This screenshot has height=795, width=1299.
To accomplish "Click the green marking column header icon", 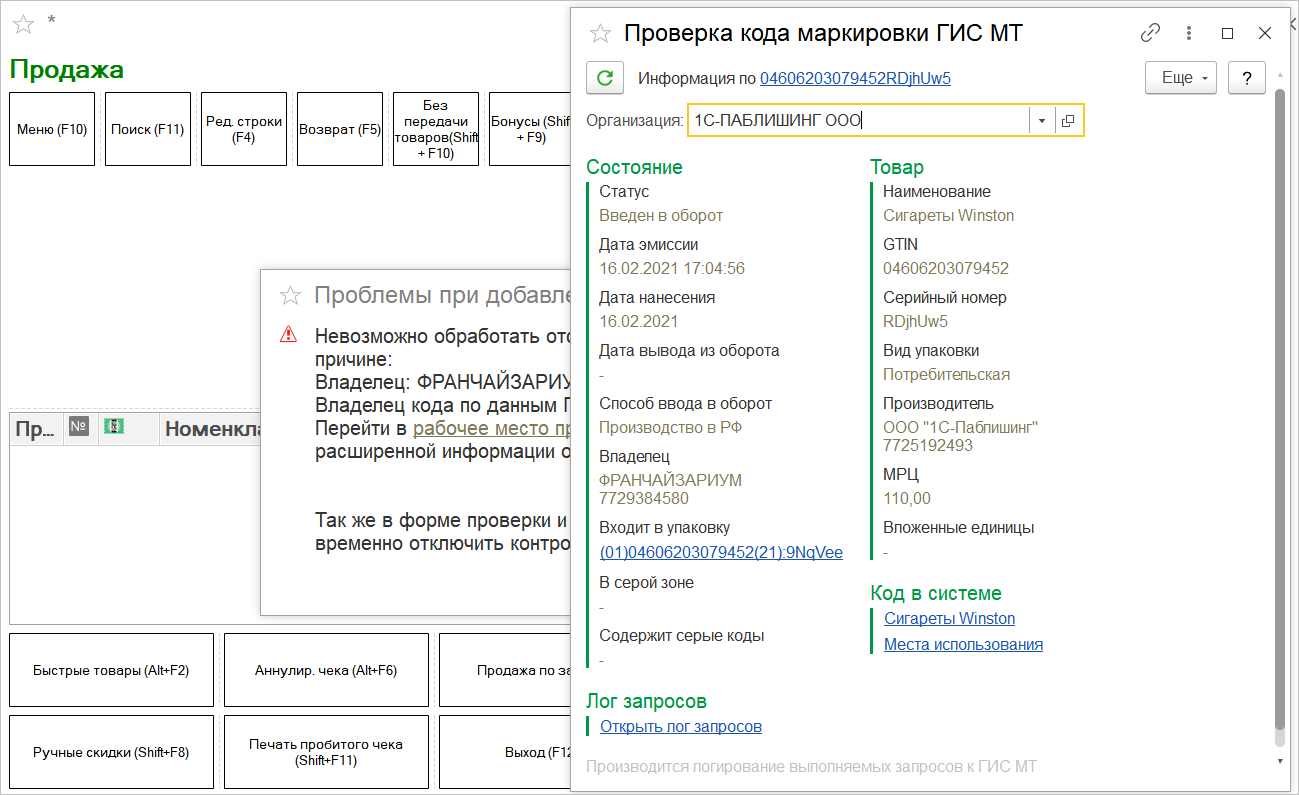I will tap(115, 427).
